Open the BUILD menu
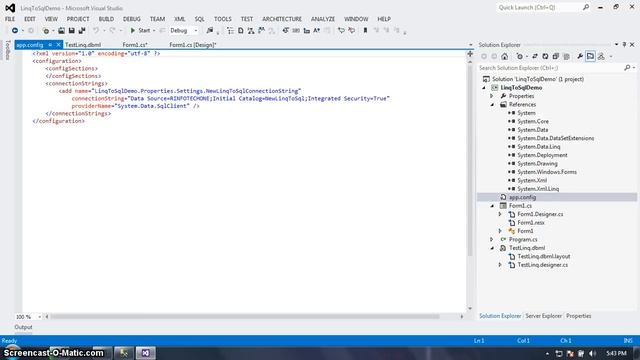640x360 pixels. click(106, 19)
